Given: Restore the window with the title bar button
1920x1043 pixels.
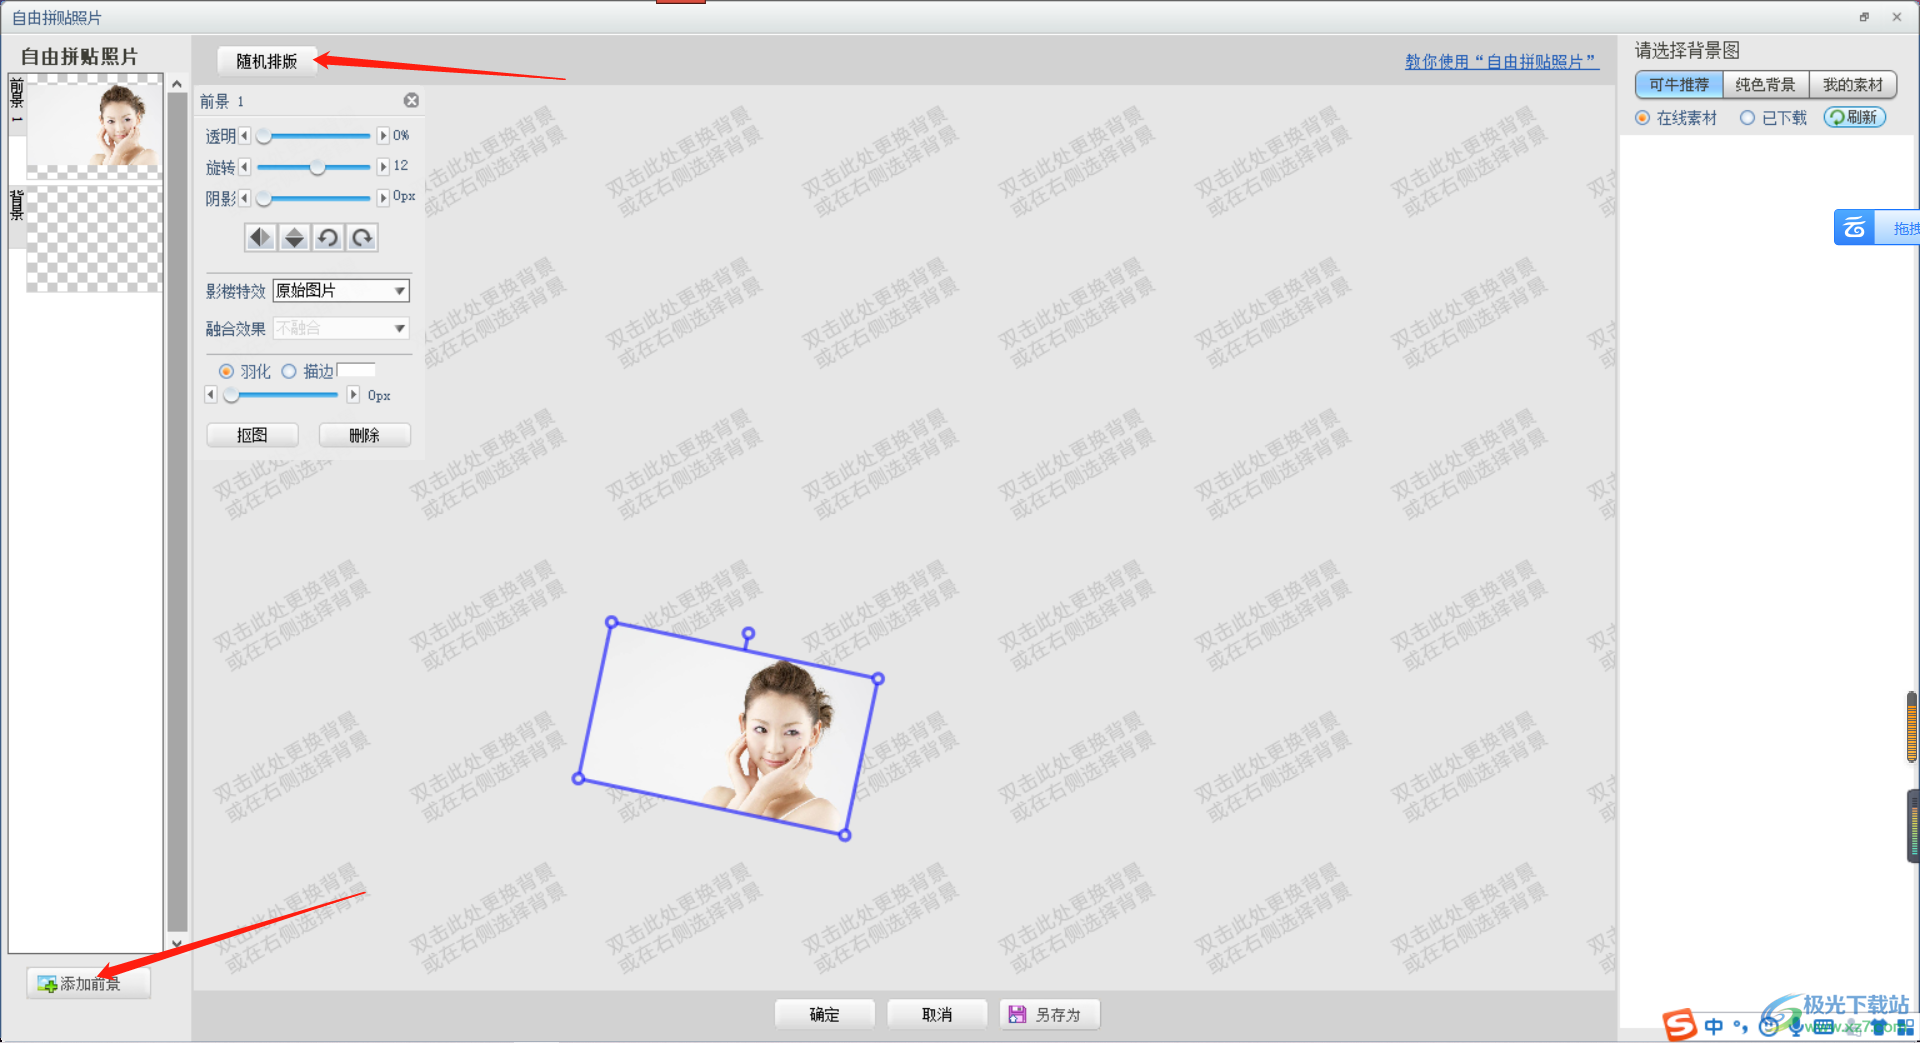Looking at the screenshot, I should pos(1865,17).
